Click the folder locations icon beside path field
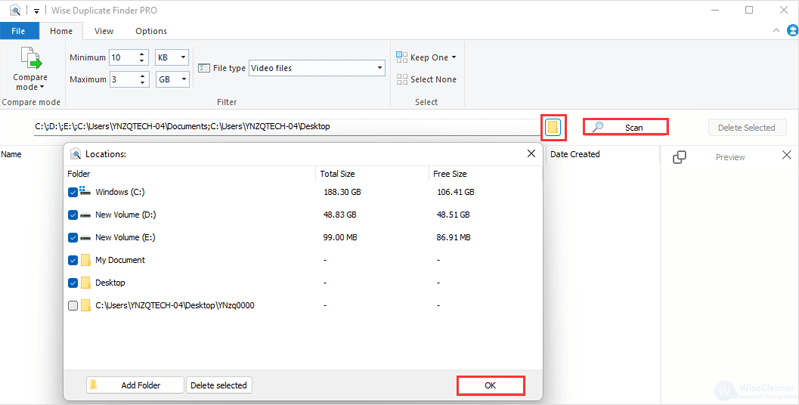The width and height of the screenshot is (799, 405). point(553,127)
